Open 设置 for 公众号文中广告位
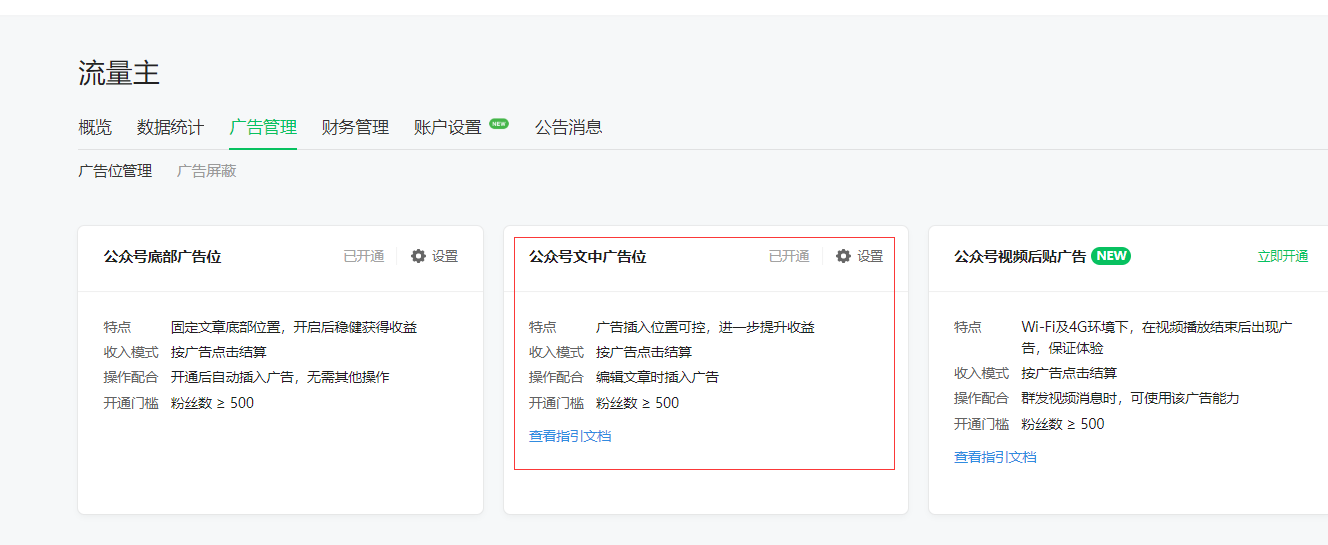The height and width of the screenshot is (545, 1328). (x=870, y=256)
